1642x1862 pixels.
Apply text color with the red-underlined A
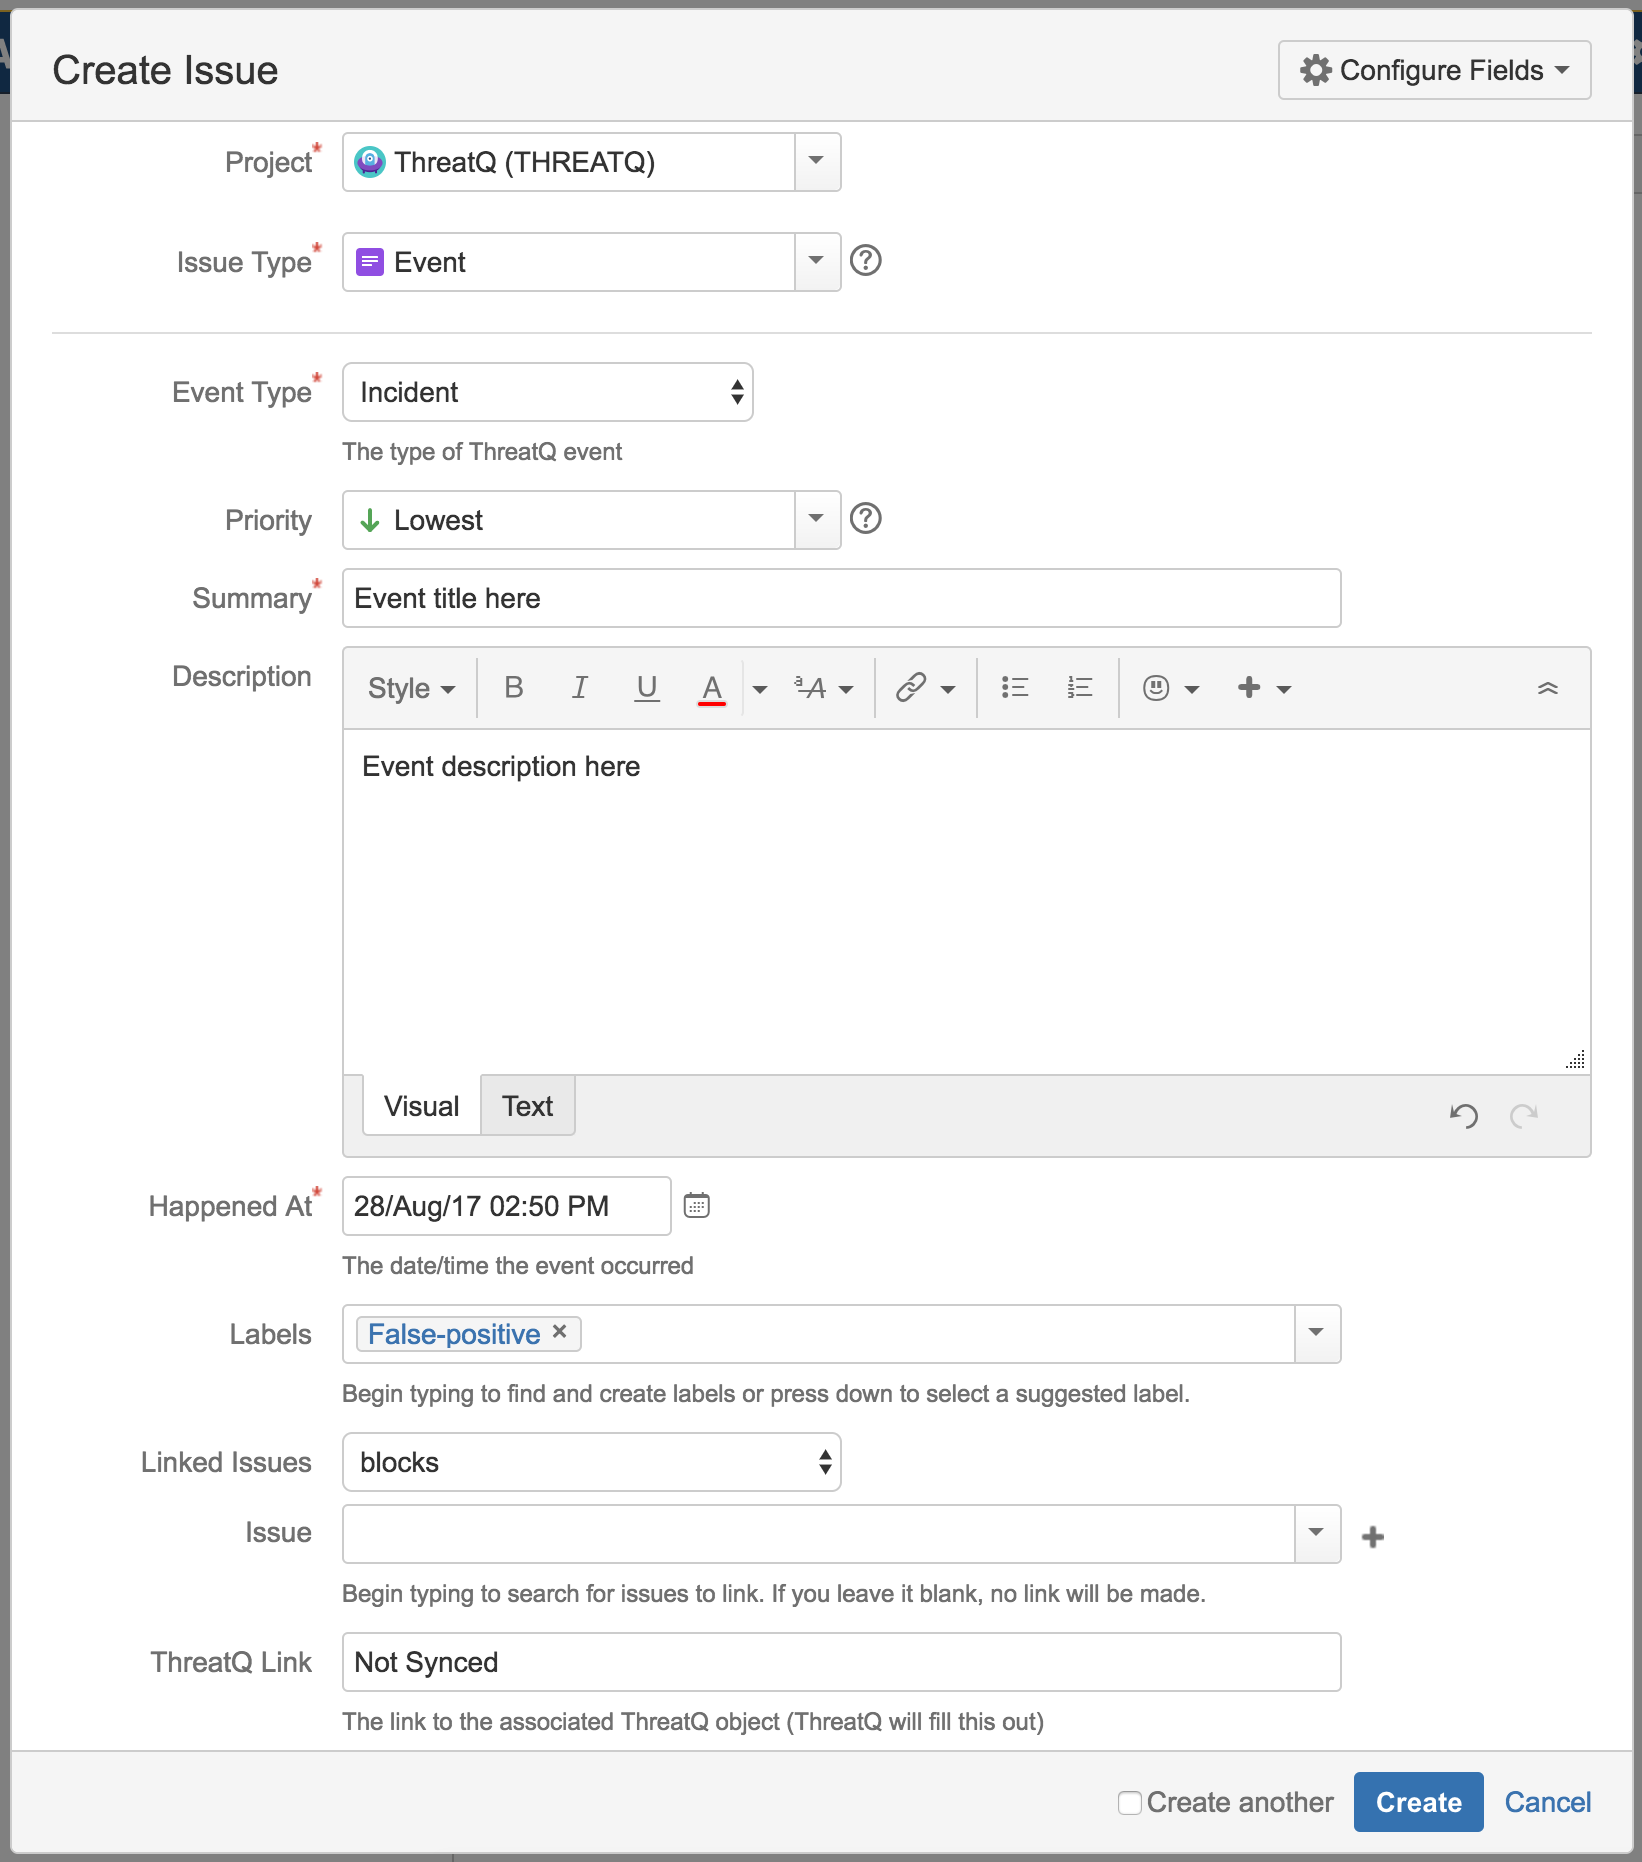click(x=712, y=688)
